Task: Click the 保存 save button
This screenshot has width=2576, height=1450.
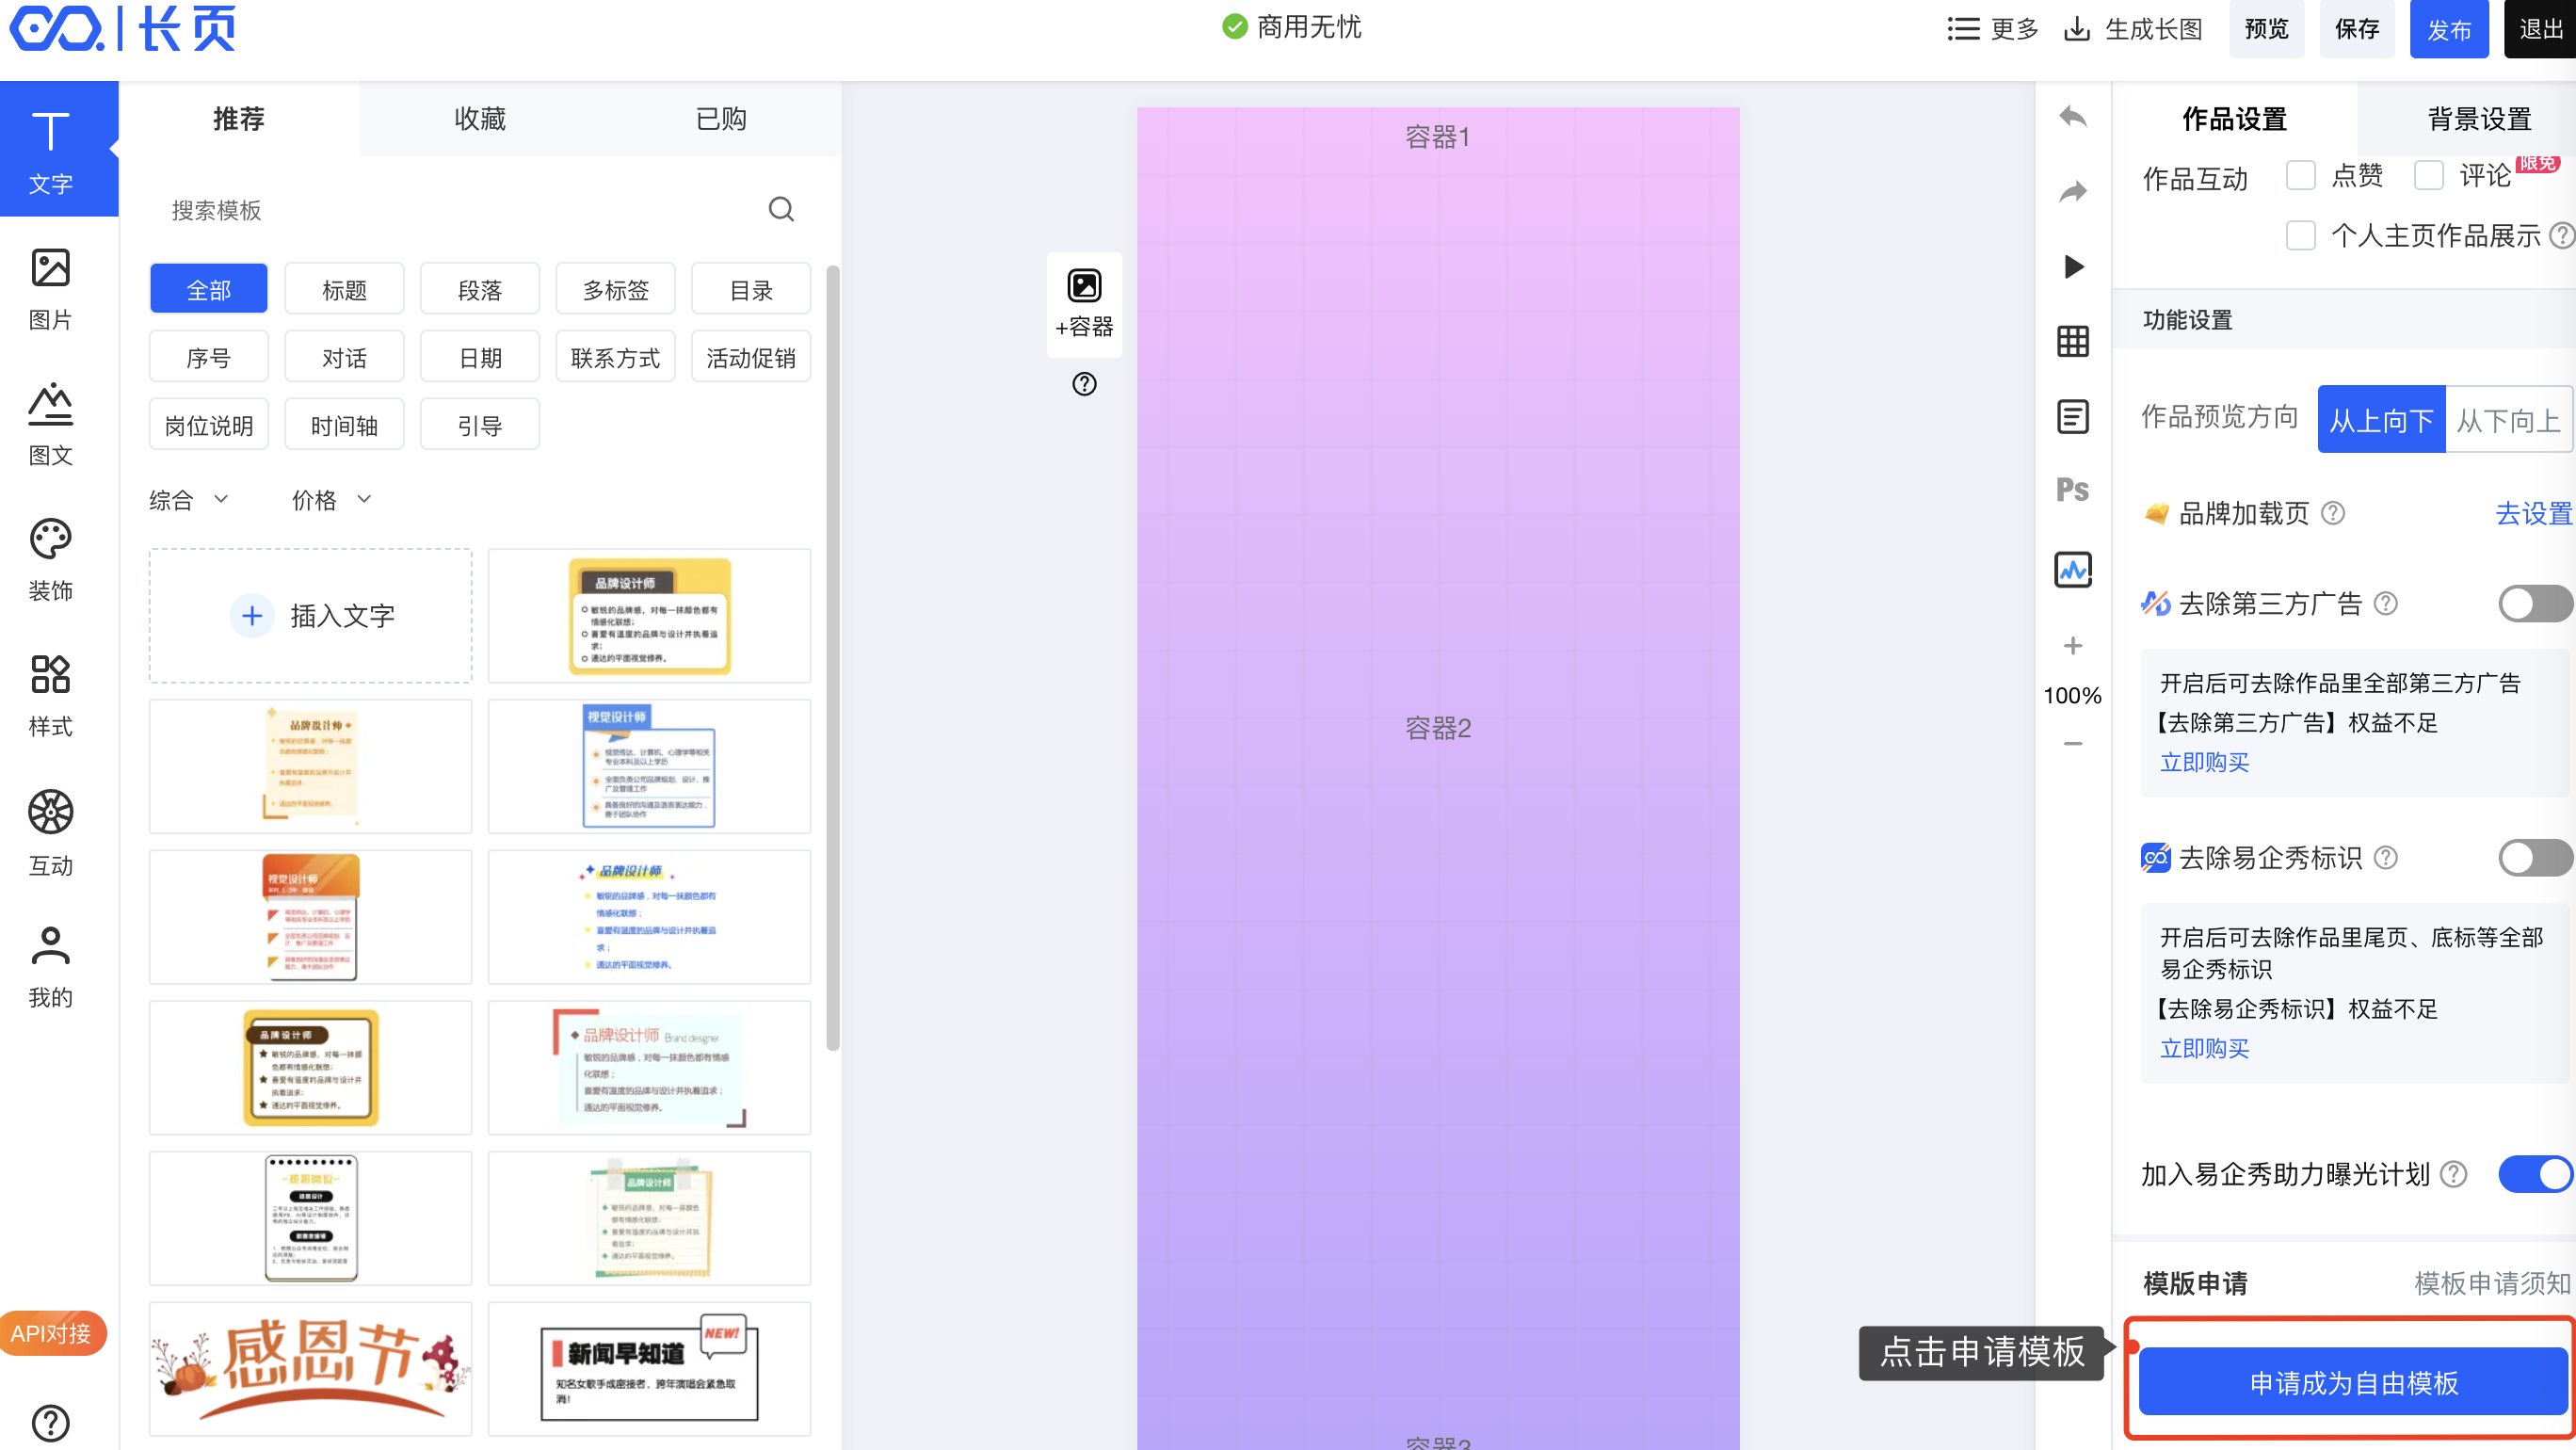Action: [2357, 29]
